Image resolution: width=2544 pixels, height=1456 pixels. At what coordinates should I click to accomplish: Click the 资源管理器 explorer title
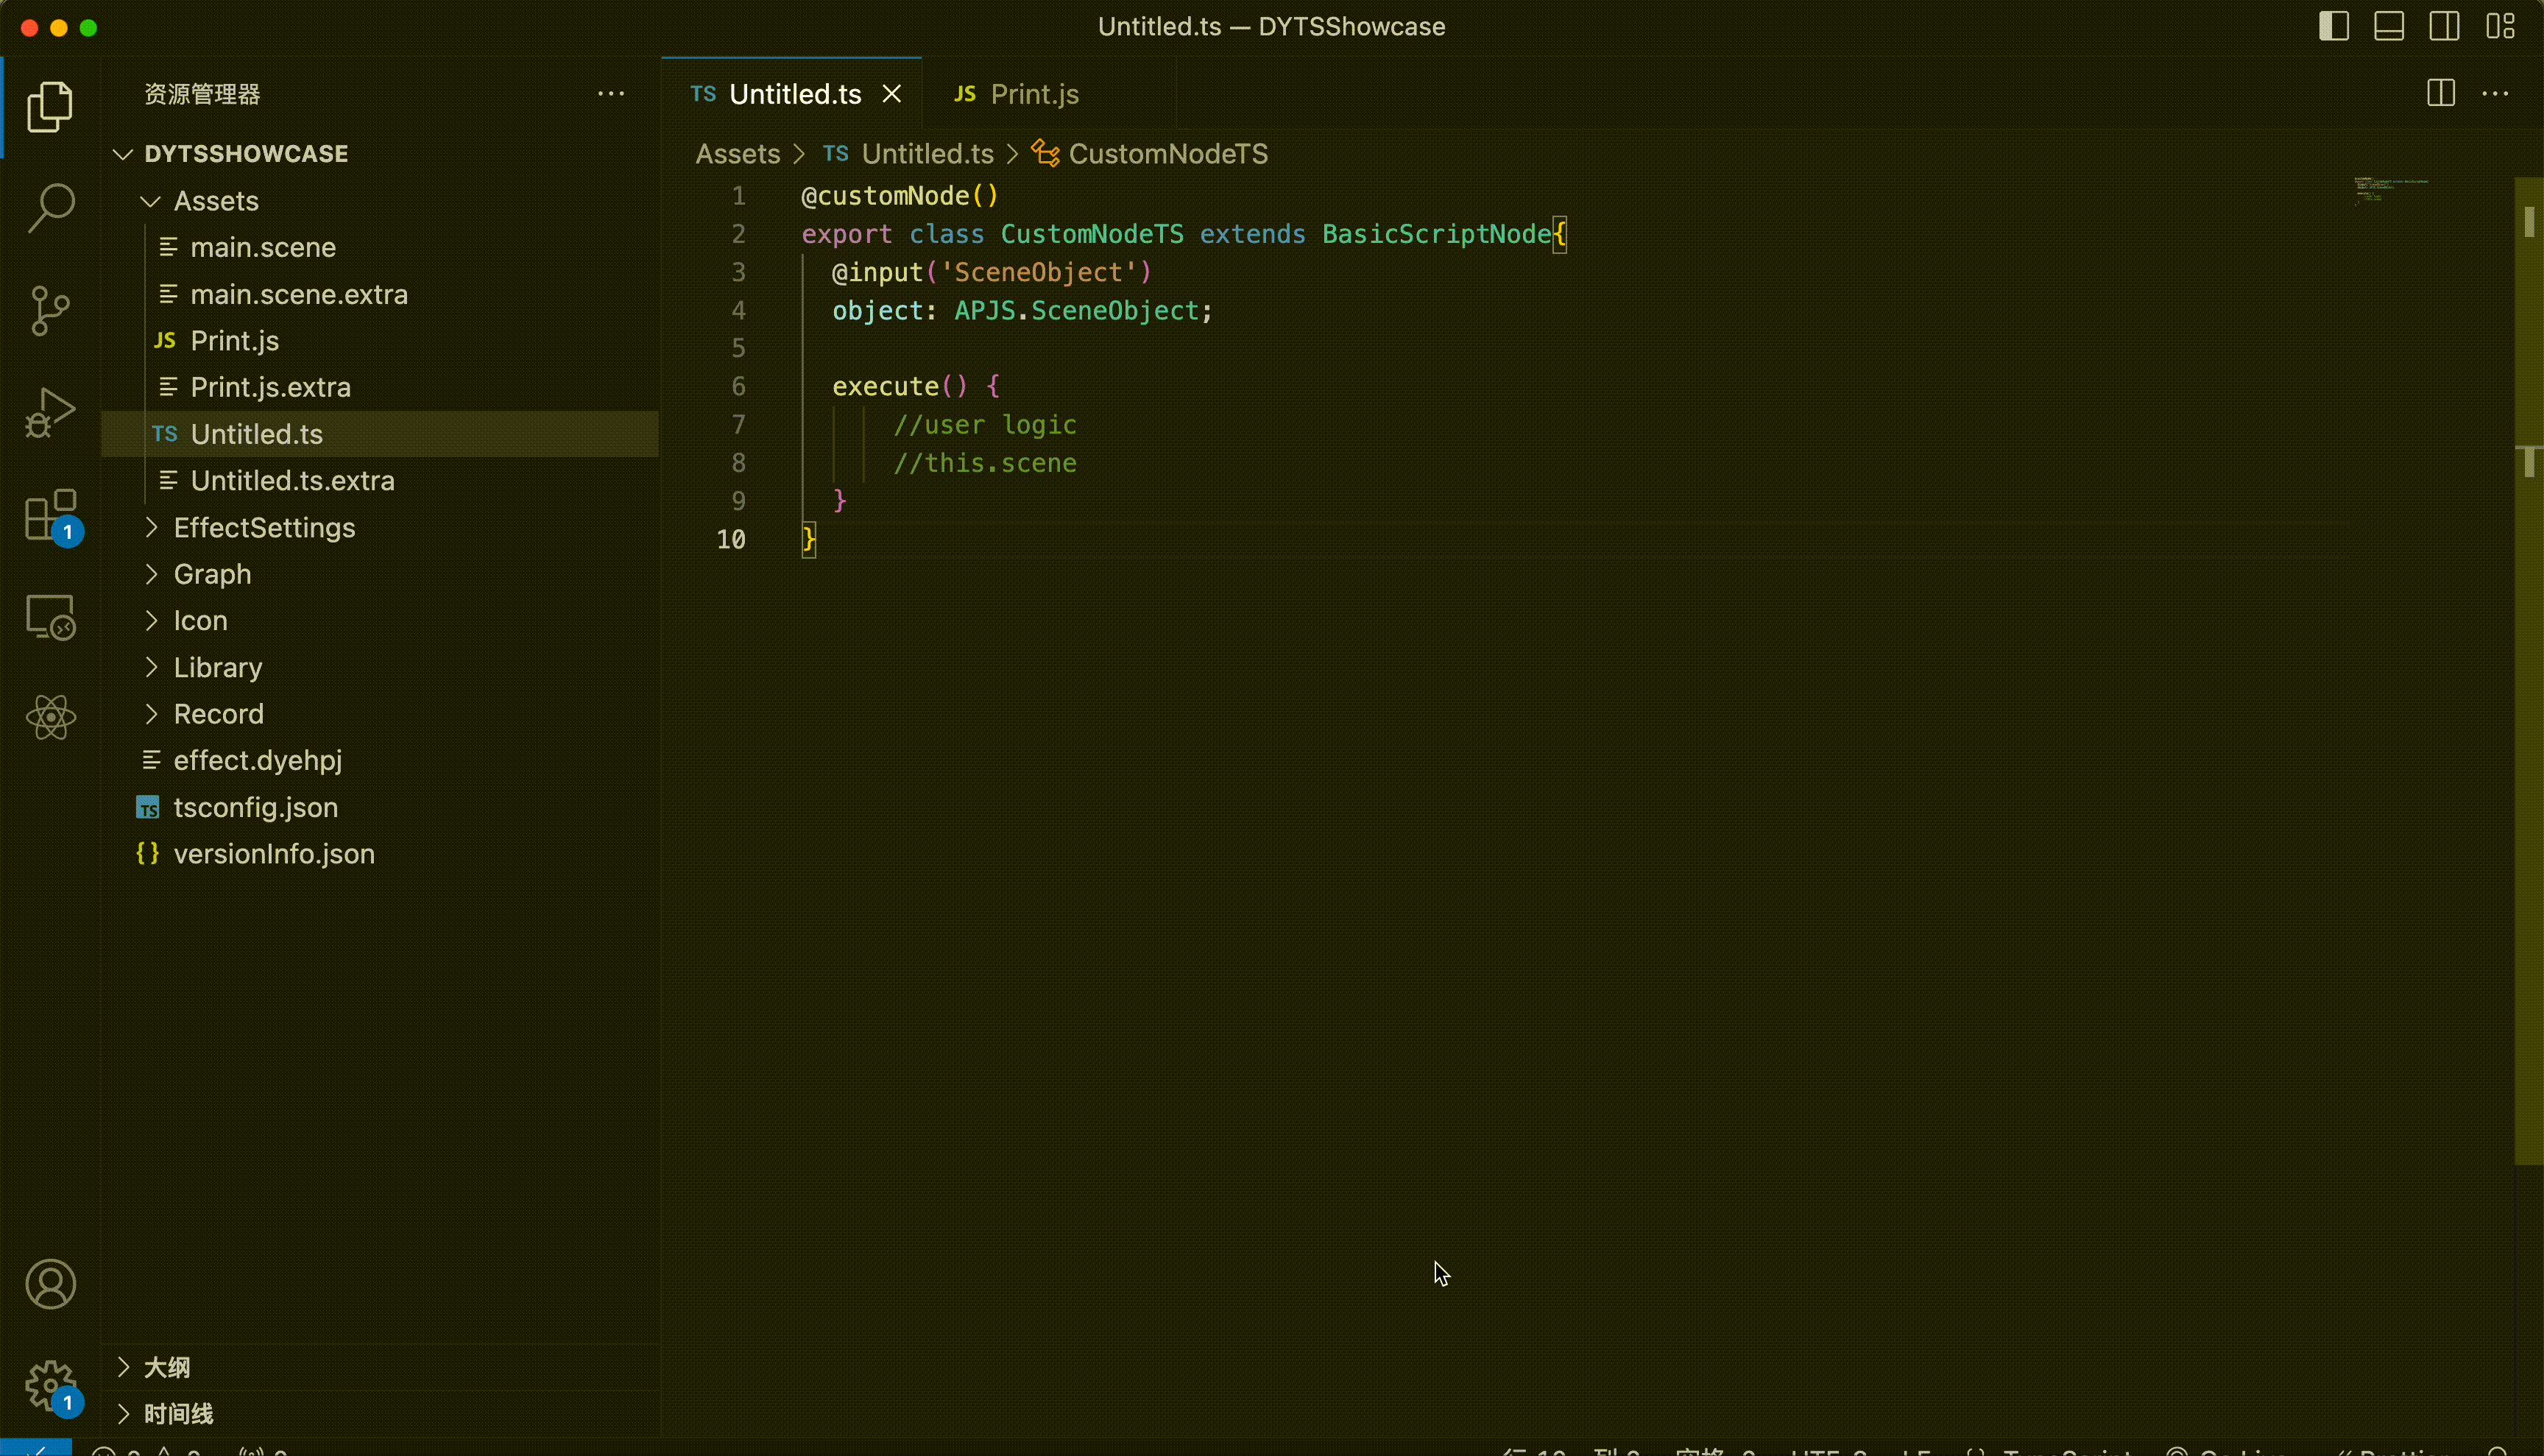coord(202,93)
